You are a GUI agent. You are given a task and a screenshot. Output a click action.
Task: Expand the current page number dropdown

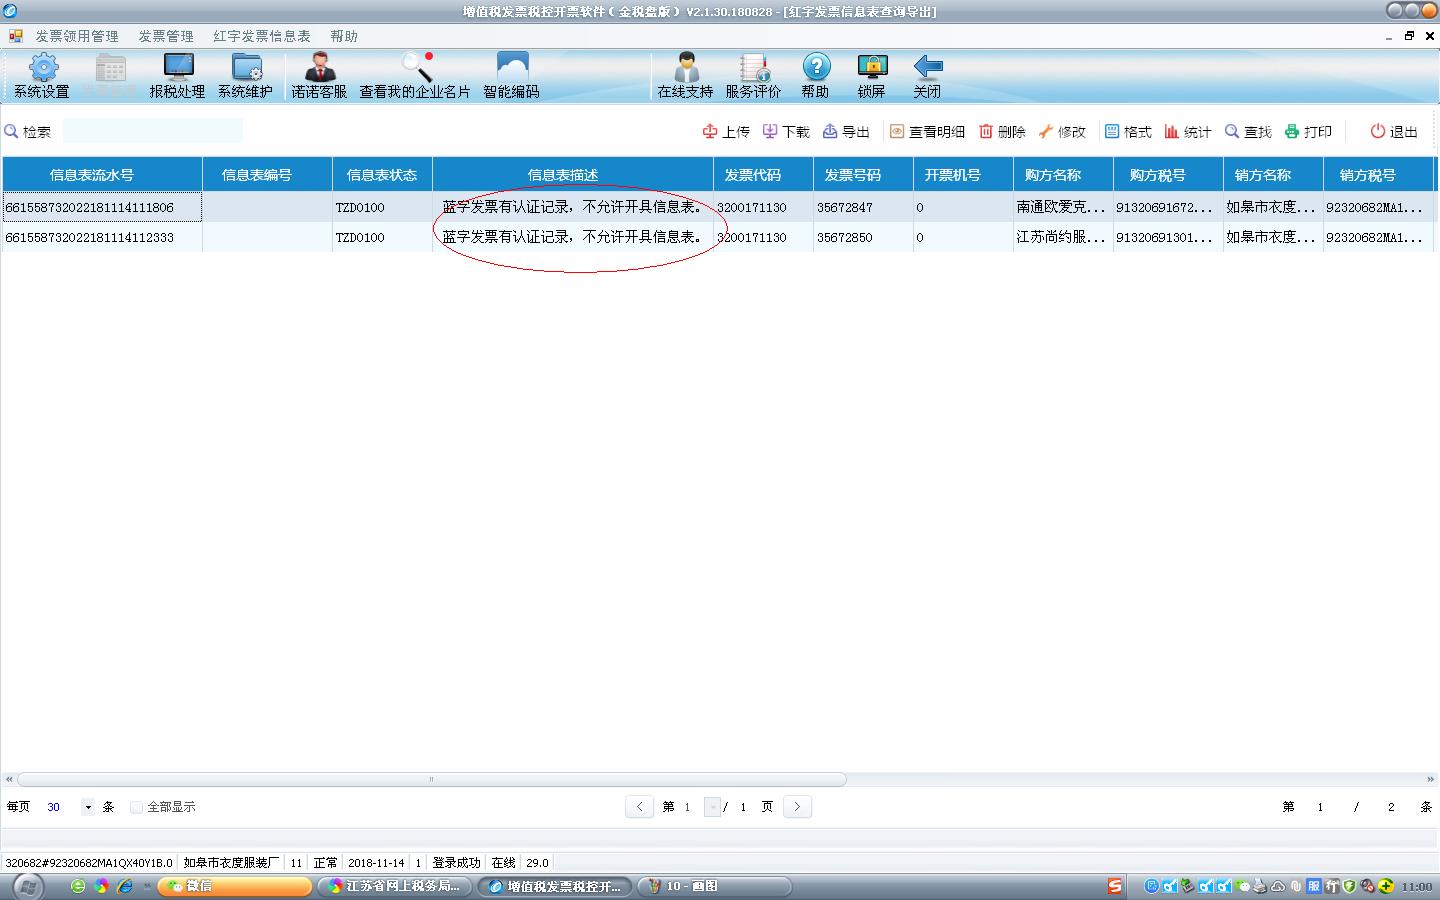coord(713,807)
